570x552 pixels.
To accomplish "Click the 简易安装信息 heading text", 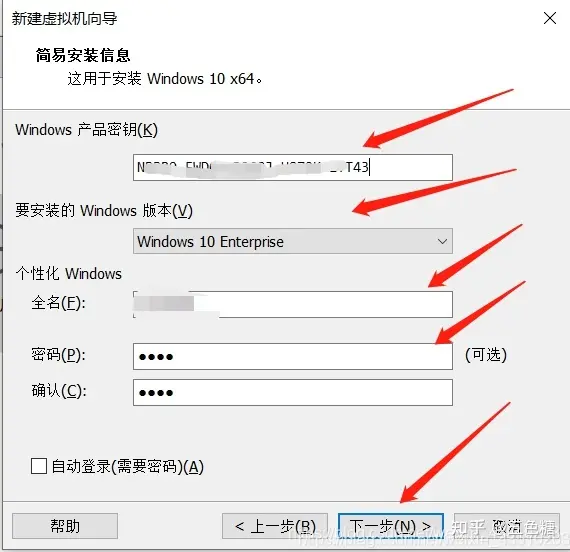I will [83, 55].
